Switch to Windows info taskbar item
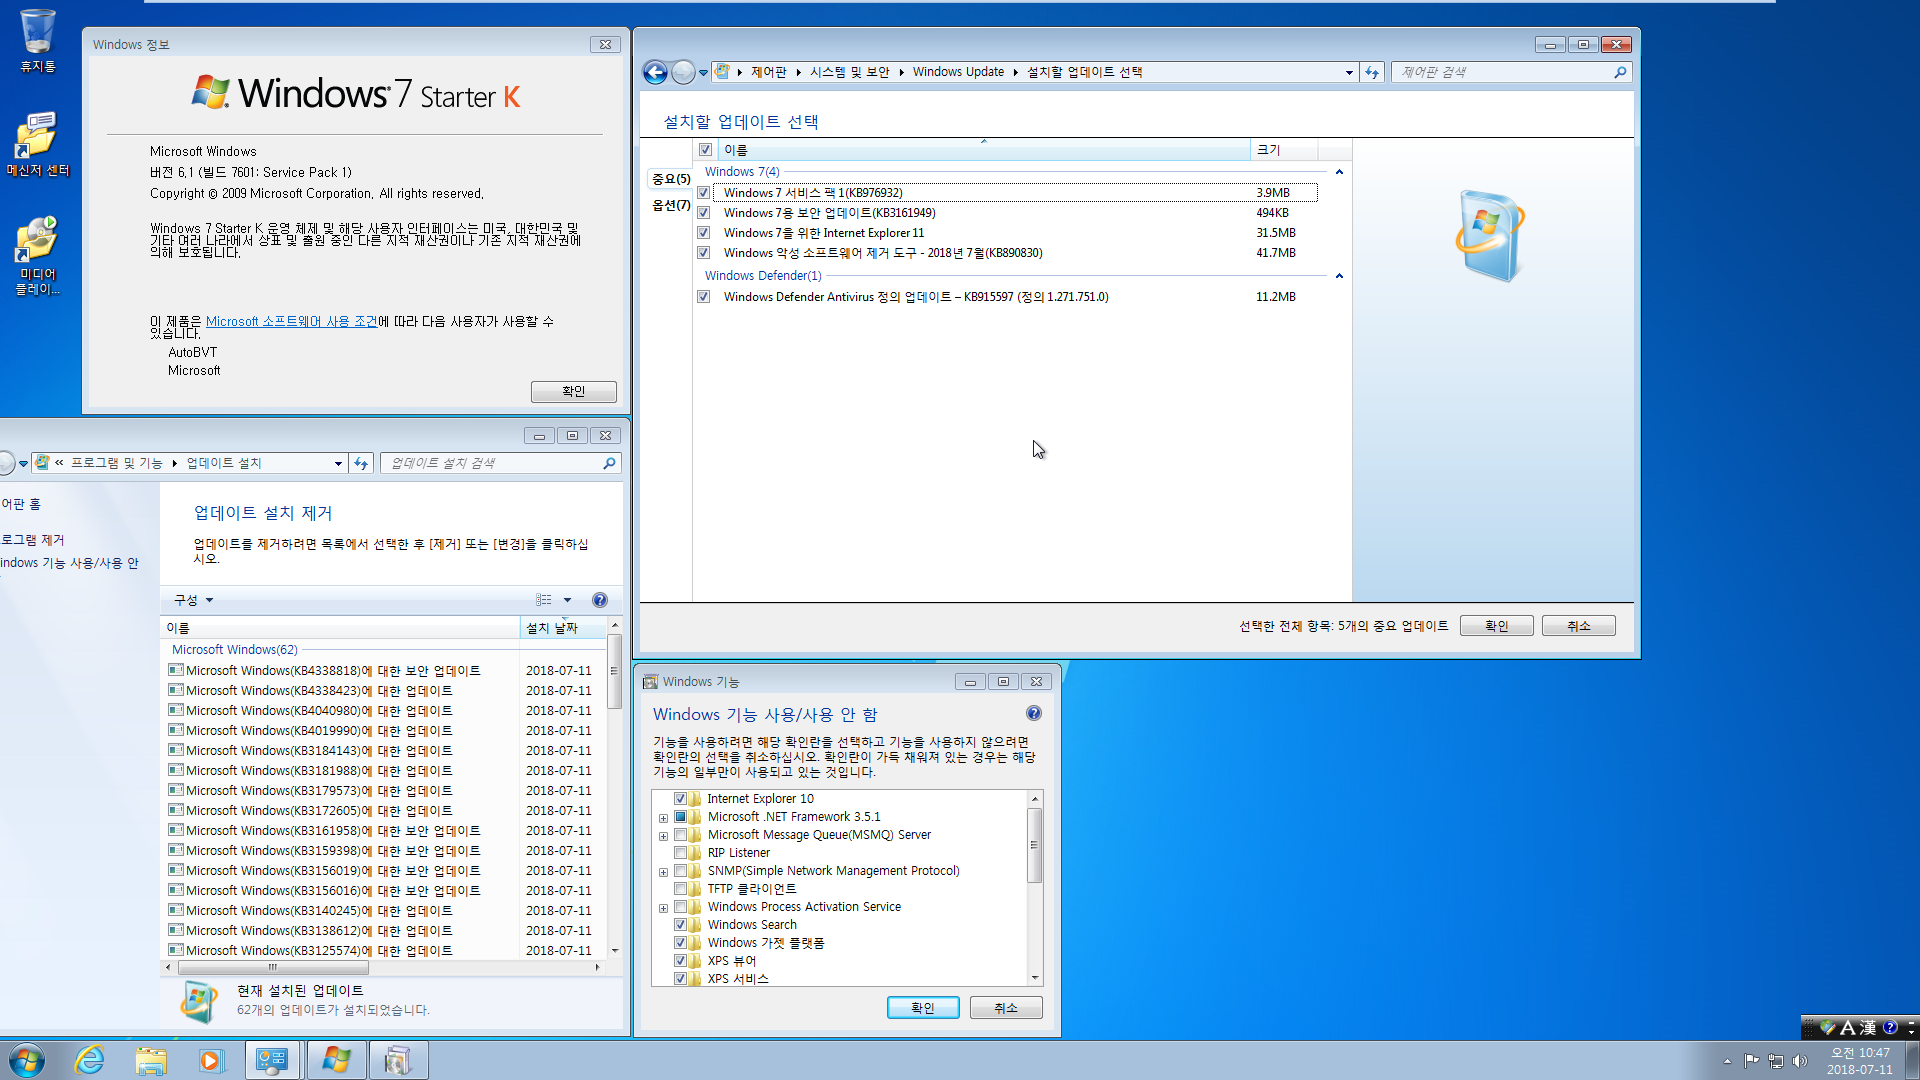This screenshot has width=1920, height=1080. coord(336,1060)
